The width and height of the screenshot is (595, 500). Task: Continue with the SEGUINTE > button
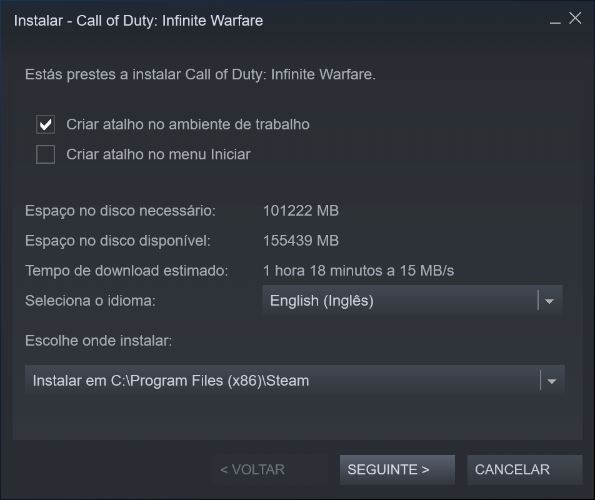tap(397, 470)
